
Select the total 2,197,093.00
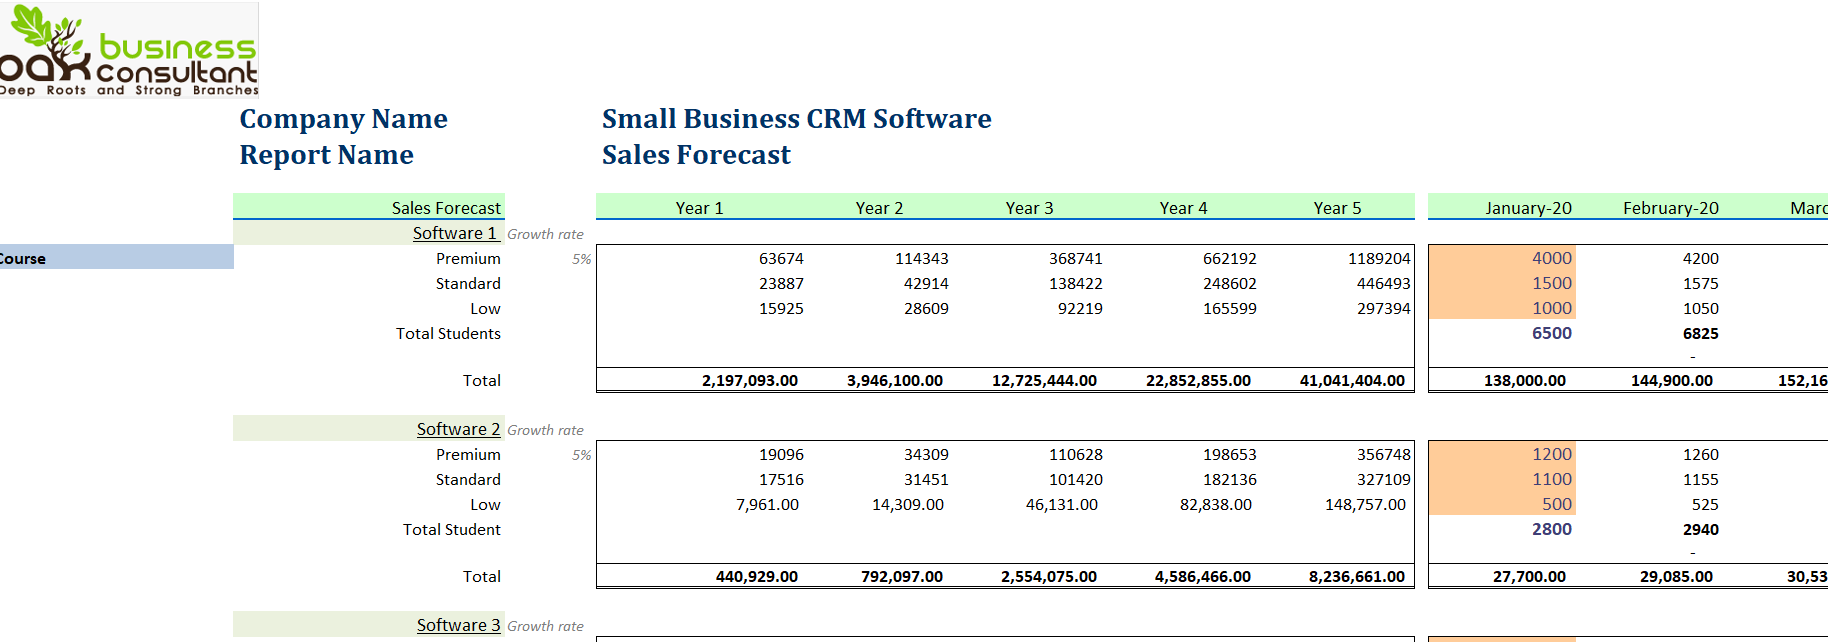click(x=750, y=380)
